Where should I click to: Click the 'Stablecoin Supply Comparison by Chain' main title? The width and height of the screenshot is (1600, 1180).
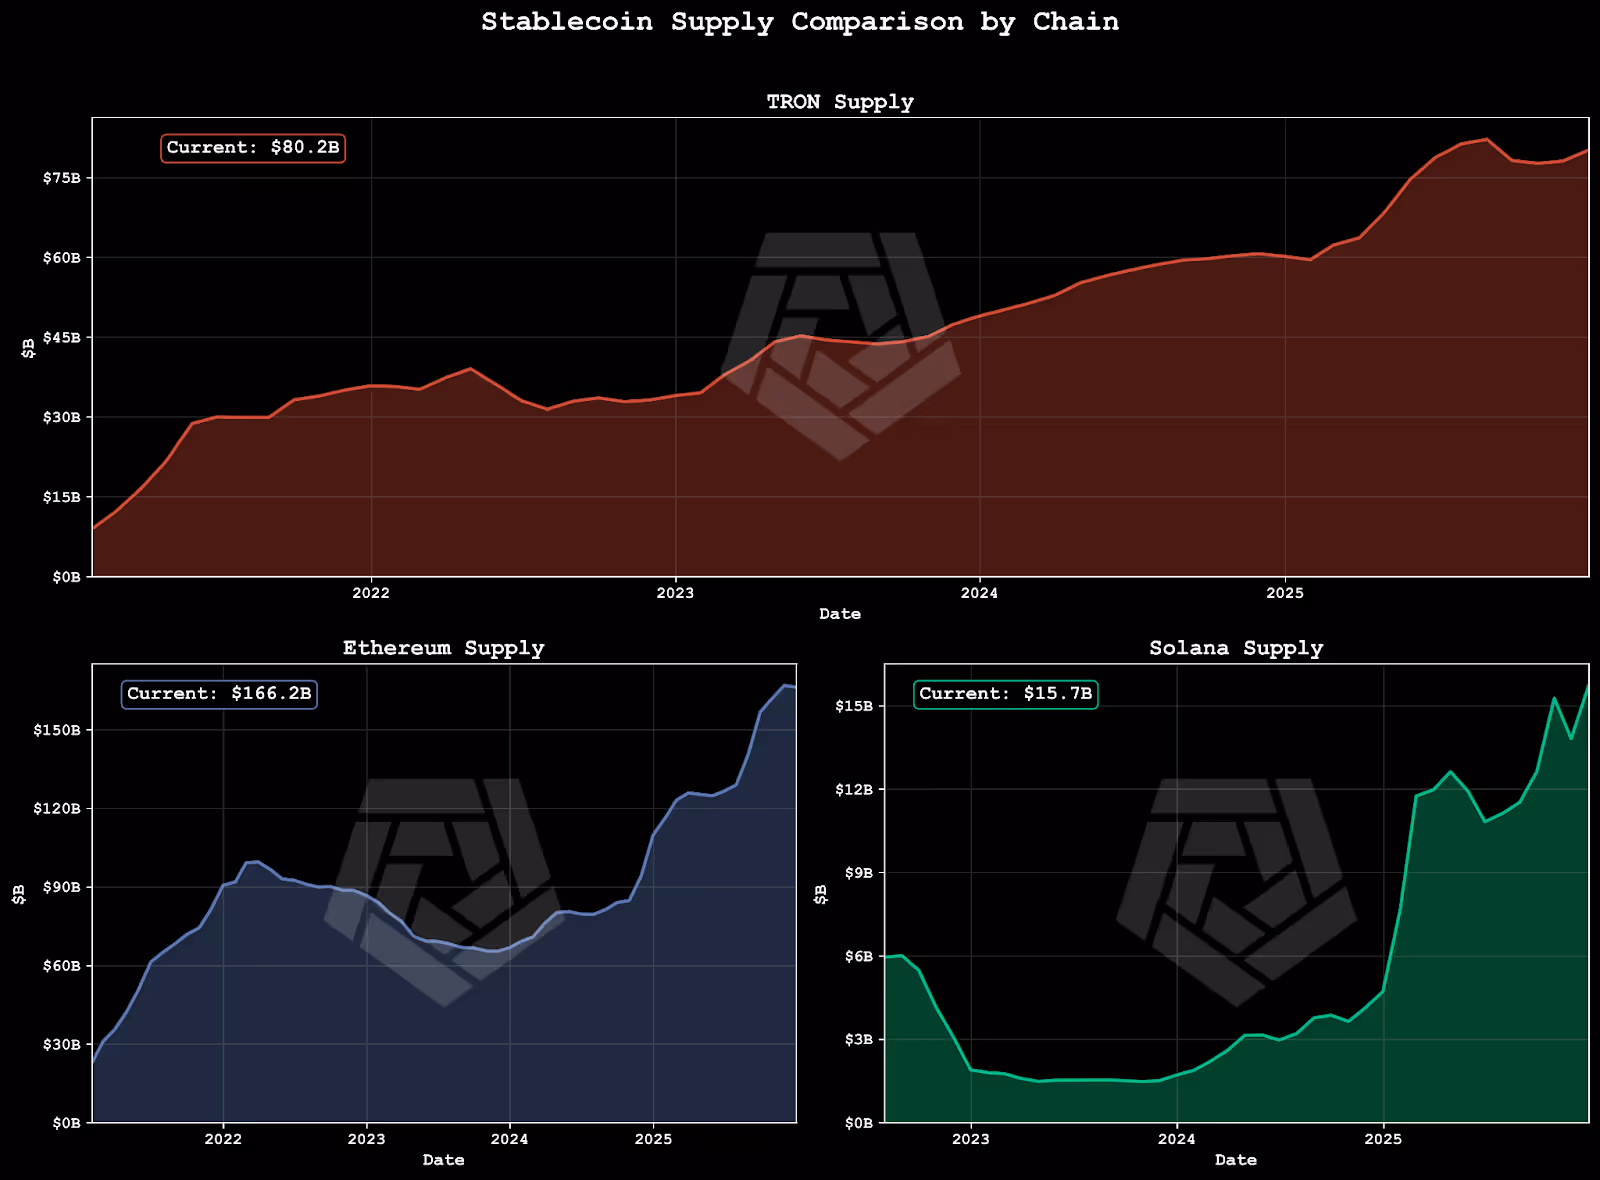tap(800, 22)
